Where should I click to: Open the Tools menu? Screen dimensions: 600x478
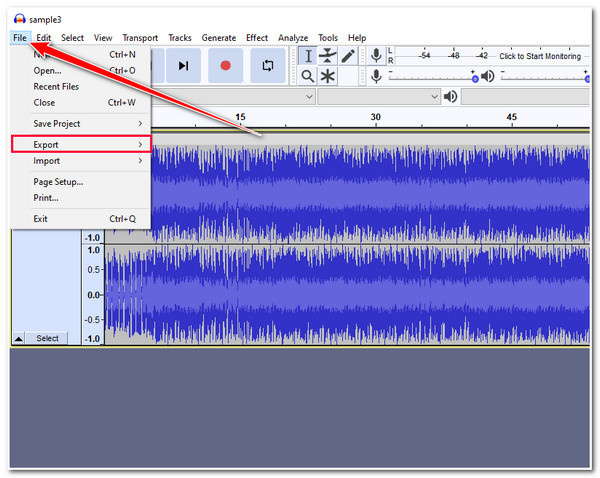point(328,38)
